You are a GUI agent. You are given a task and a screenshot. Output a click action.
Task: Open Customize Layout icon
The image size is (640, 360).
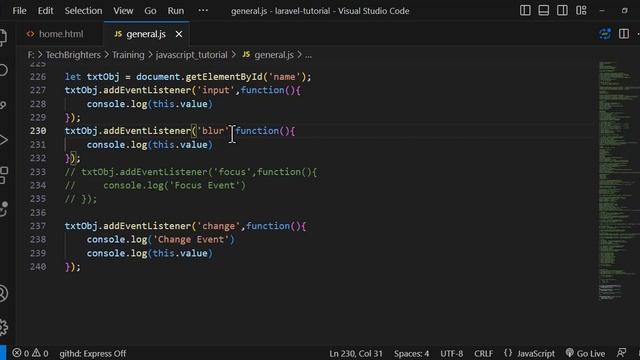(x=581, y=11)
